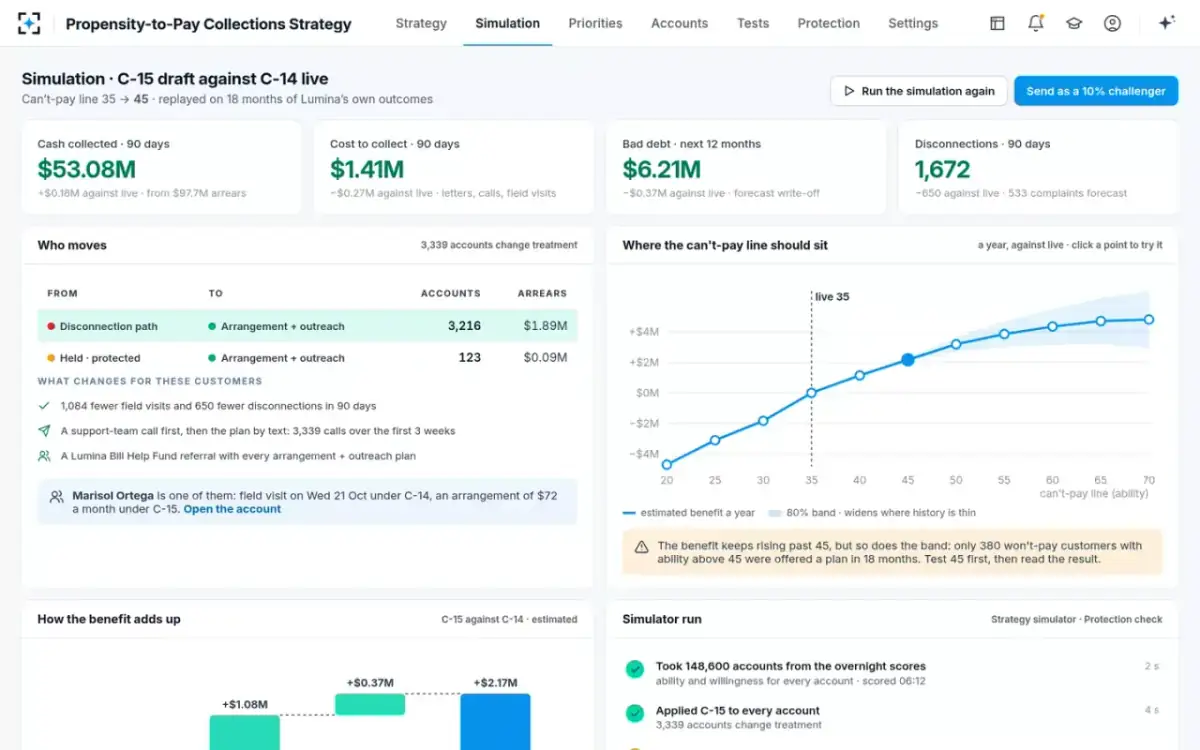Open the user profile icon
This screenshot has height=750, width=1200.
[1112, 23]
